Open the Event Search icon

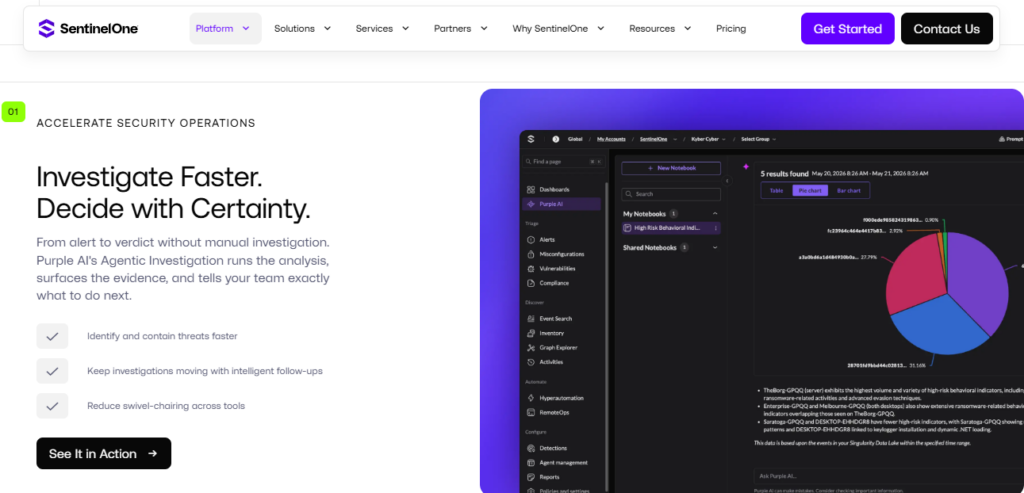pos(531,319)
